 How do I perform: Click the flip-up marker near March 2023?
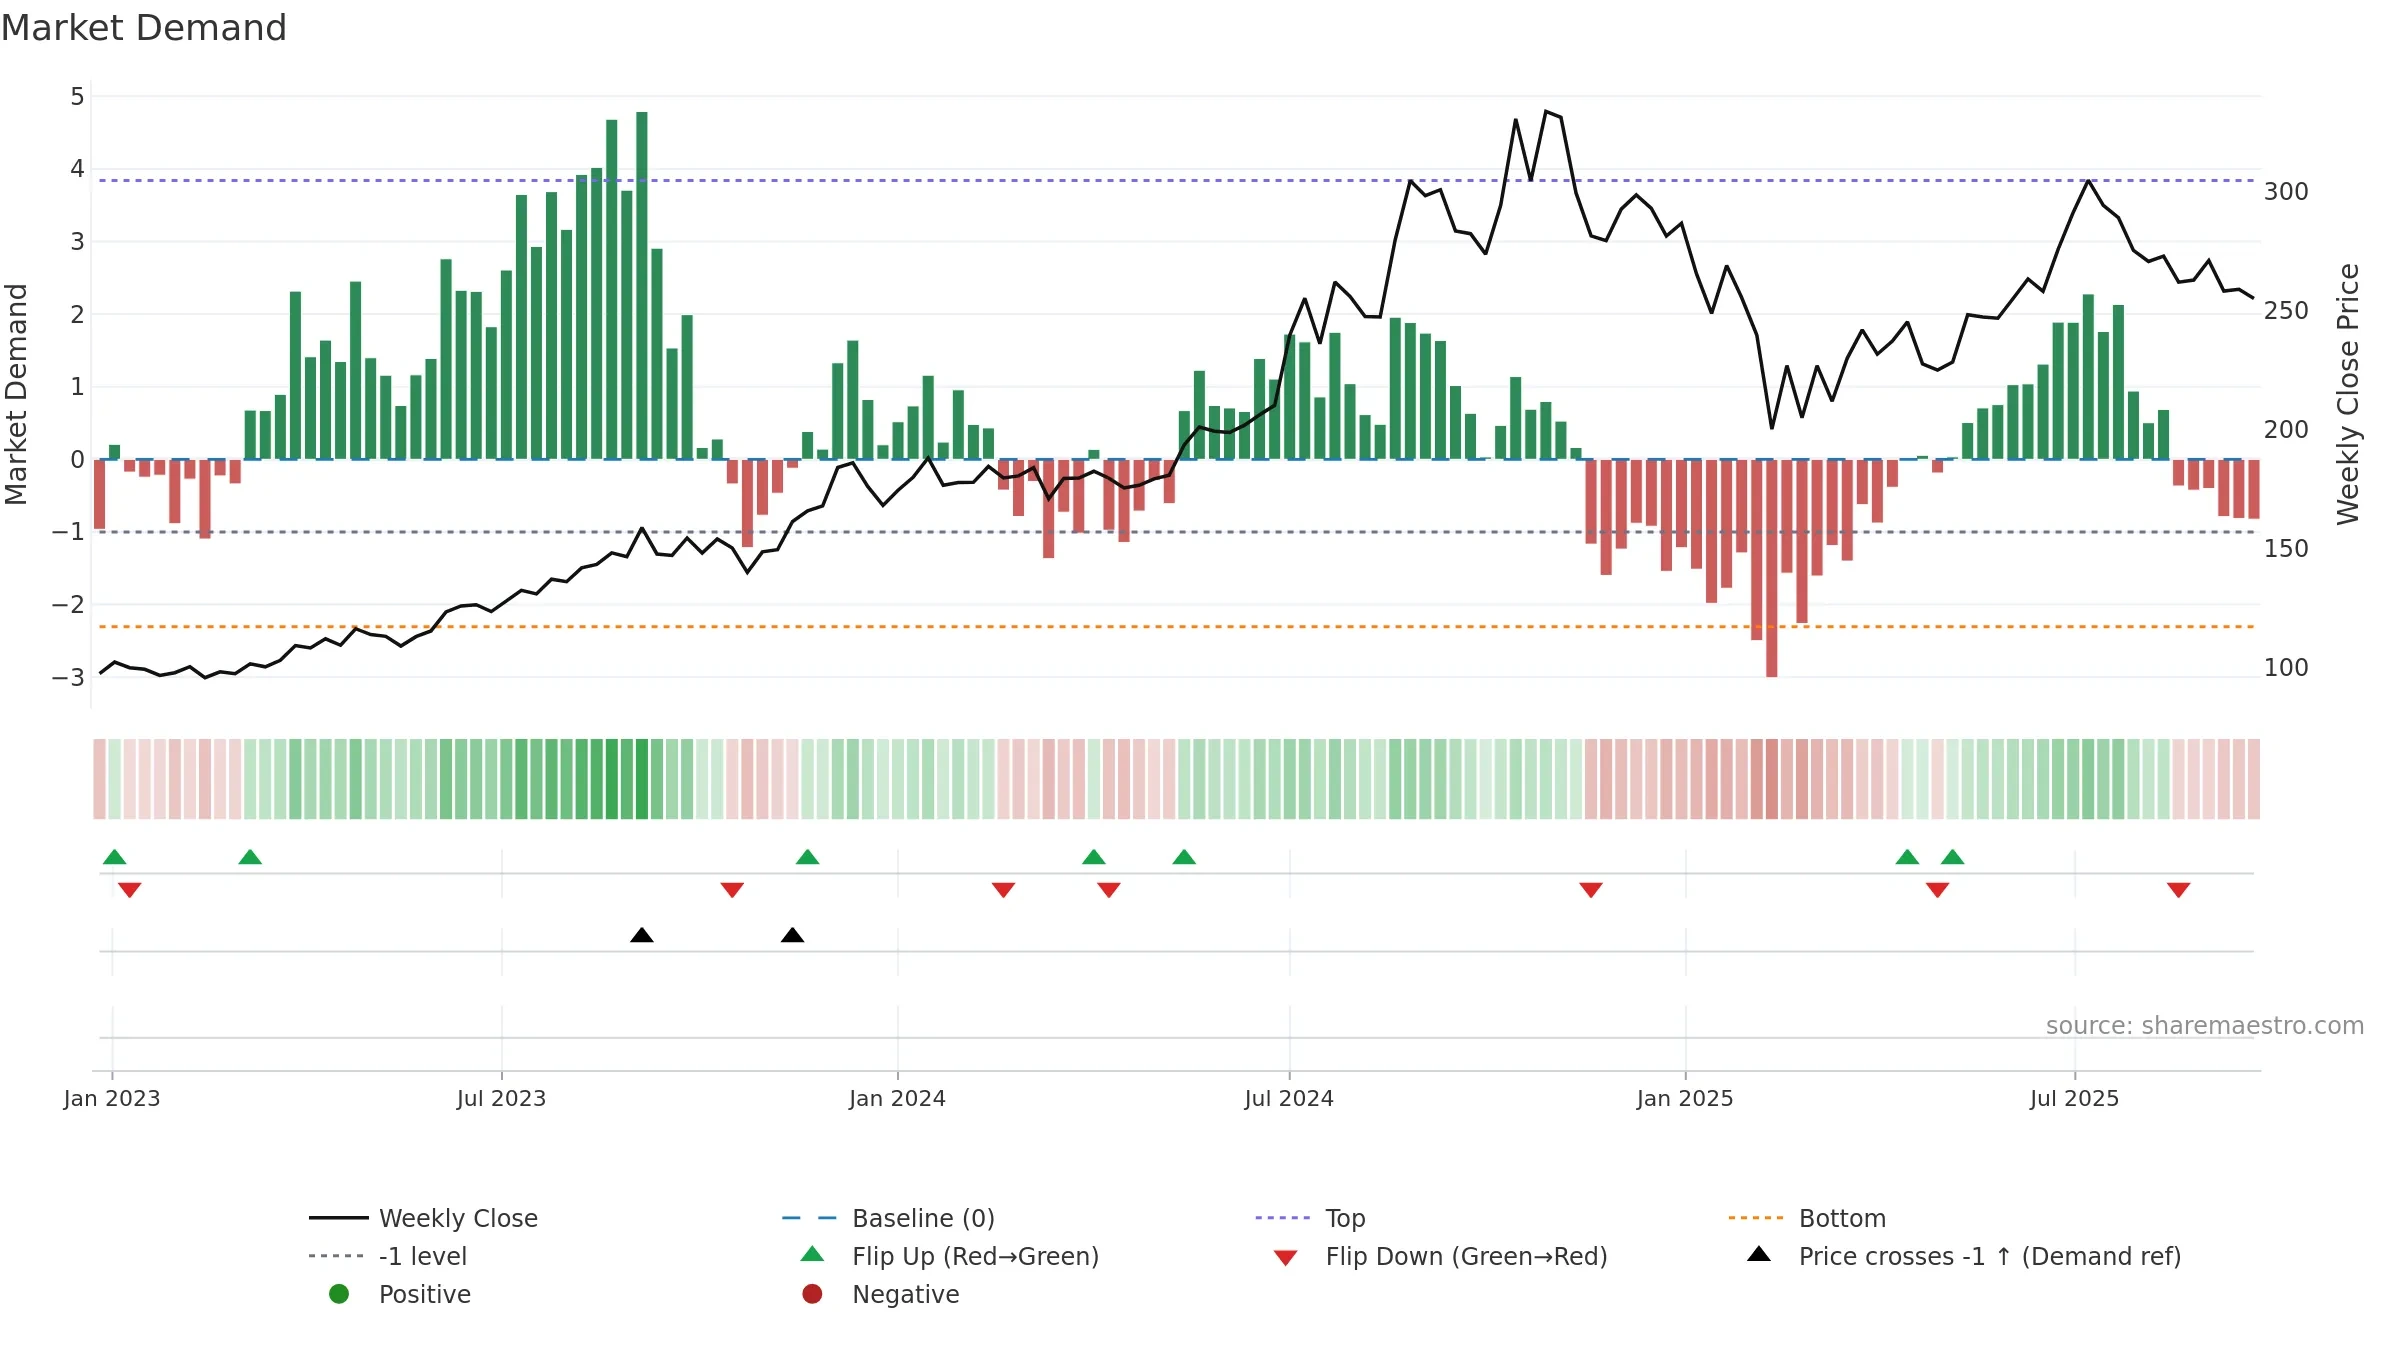click(x=250, y=857)
